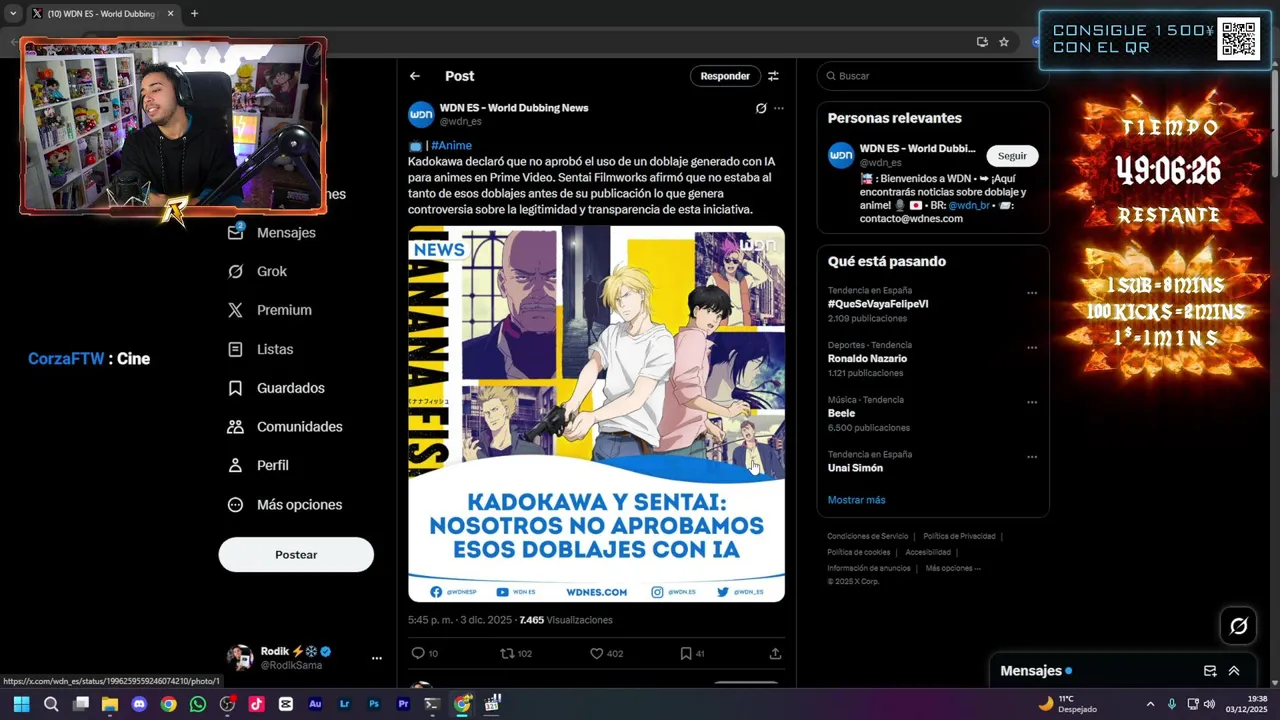Image resolution: width=1280 pixels, height=720 pixels.
Task: Open more options for #QueSeVayaFelipeVI trend
Action: [1032, 293]
